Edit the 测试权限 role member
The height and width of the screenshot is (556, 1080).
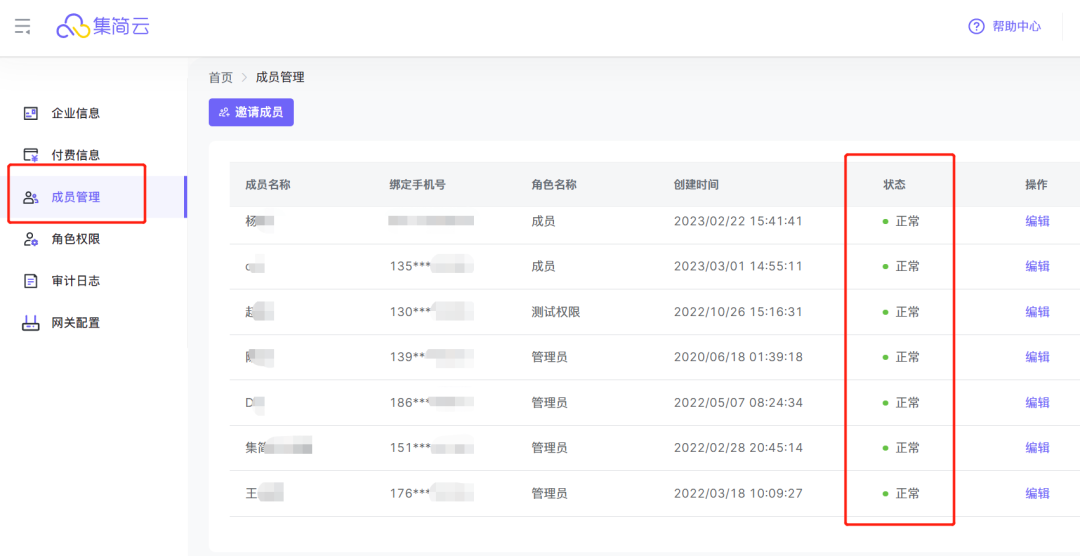click(1037, 312)
